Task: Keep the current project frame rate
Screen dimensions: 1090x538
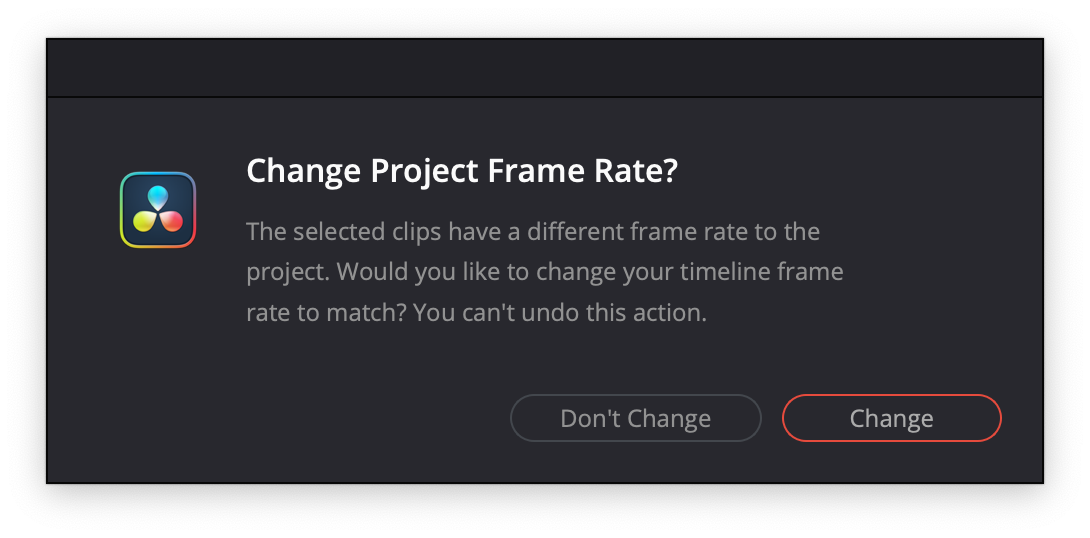Action: pos(635,418)
